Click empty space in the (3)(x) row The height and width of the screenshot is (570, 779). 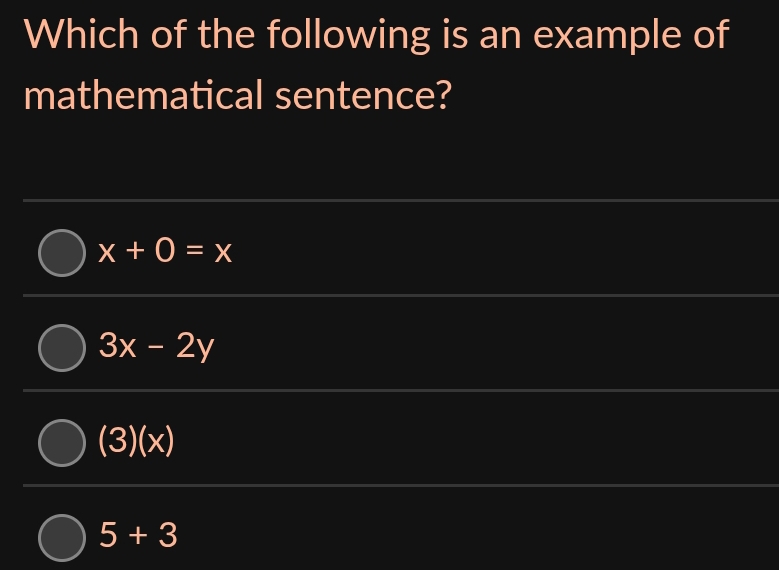[497, 438]
